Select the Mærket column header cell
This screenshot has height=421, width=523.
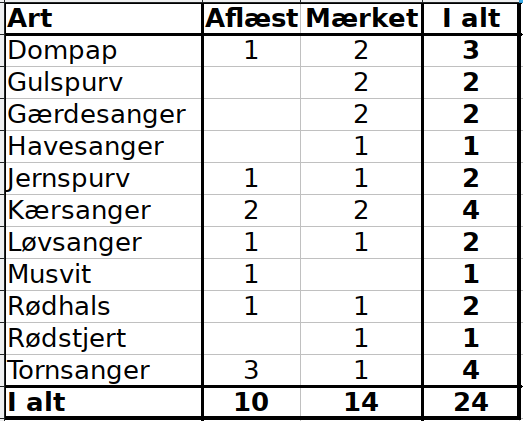pos(361,18)
